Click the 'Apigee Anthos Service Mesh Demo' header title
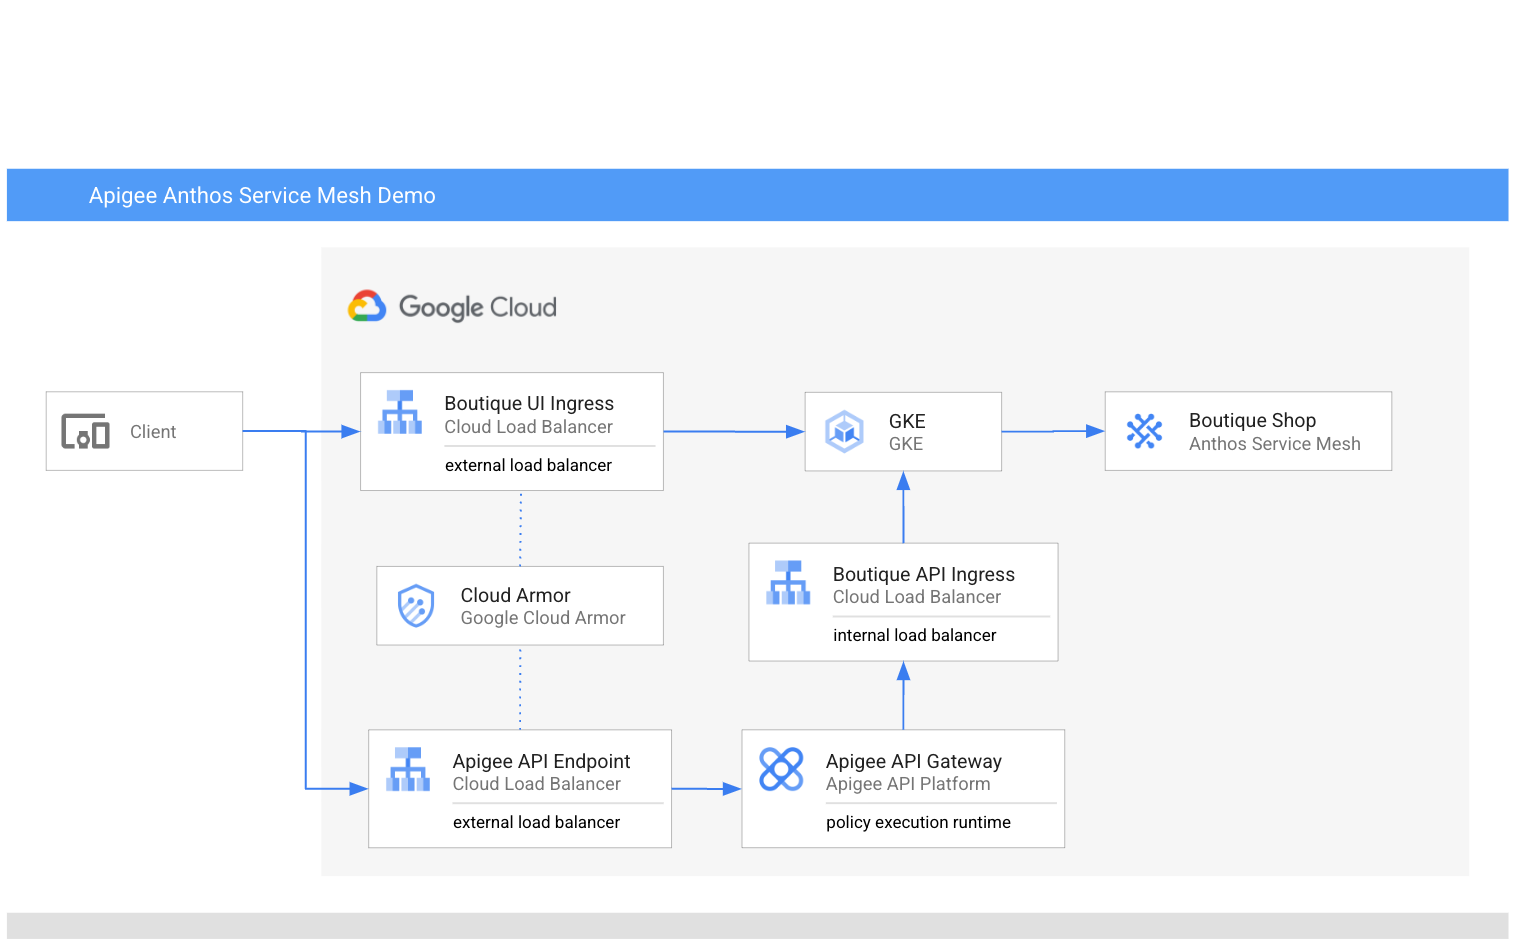Screen dimensions: 1513x946 tap(262, 195)
